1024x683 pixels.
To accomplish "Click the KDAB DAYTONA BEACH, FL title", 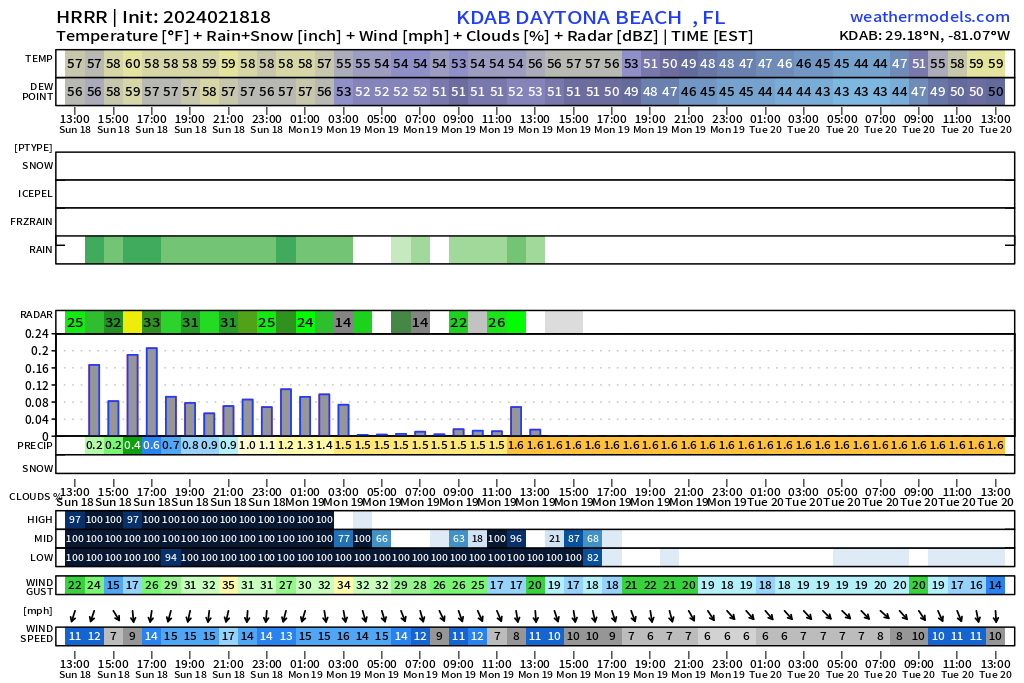I will pos(590,18).
